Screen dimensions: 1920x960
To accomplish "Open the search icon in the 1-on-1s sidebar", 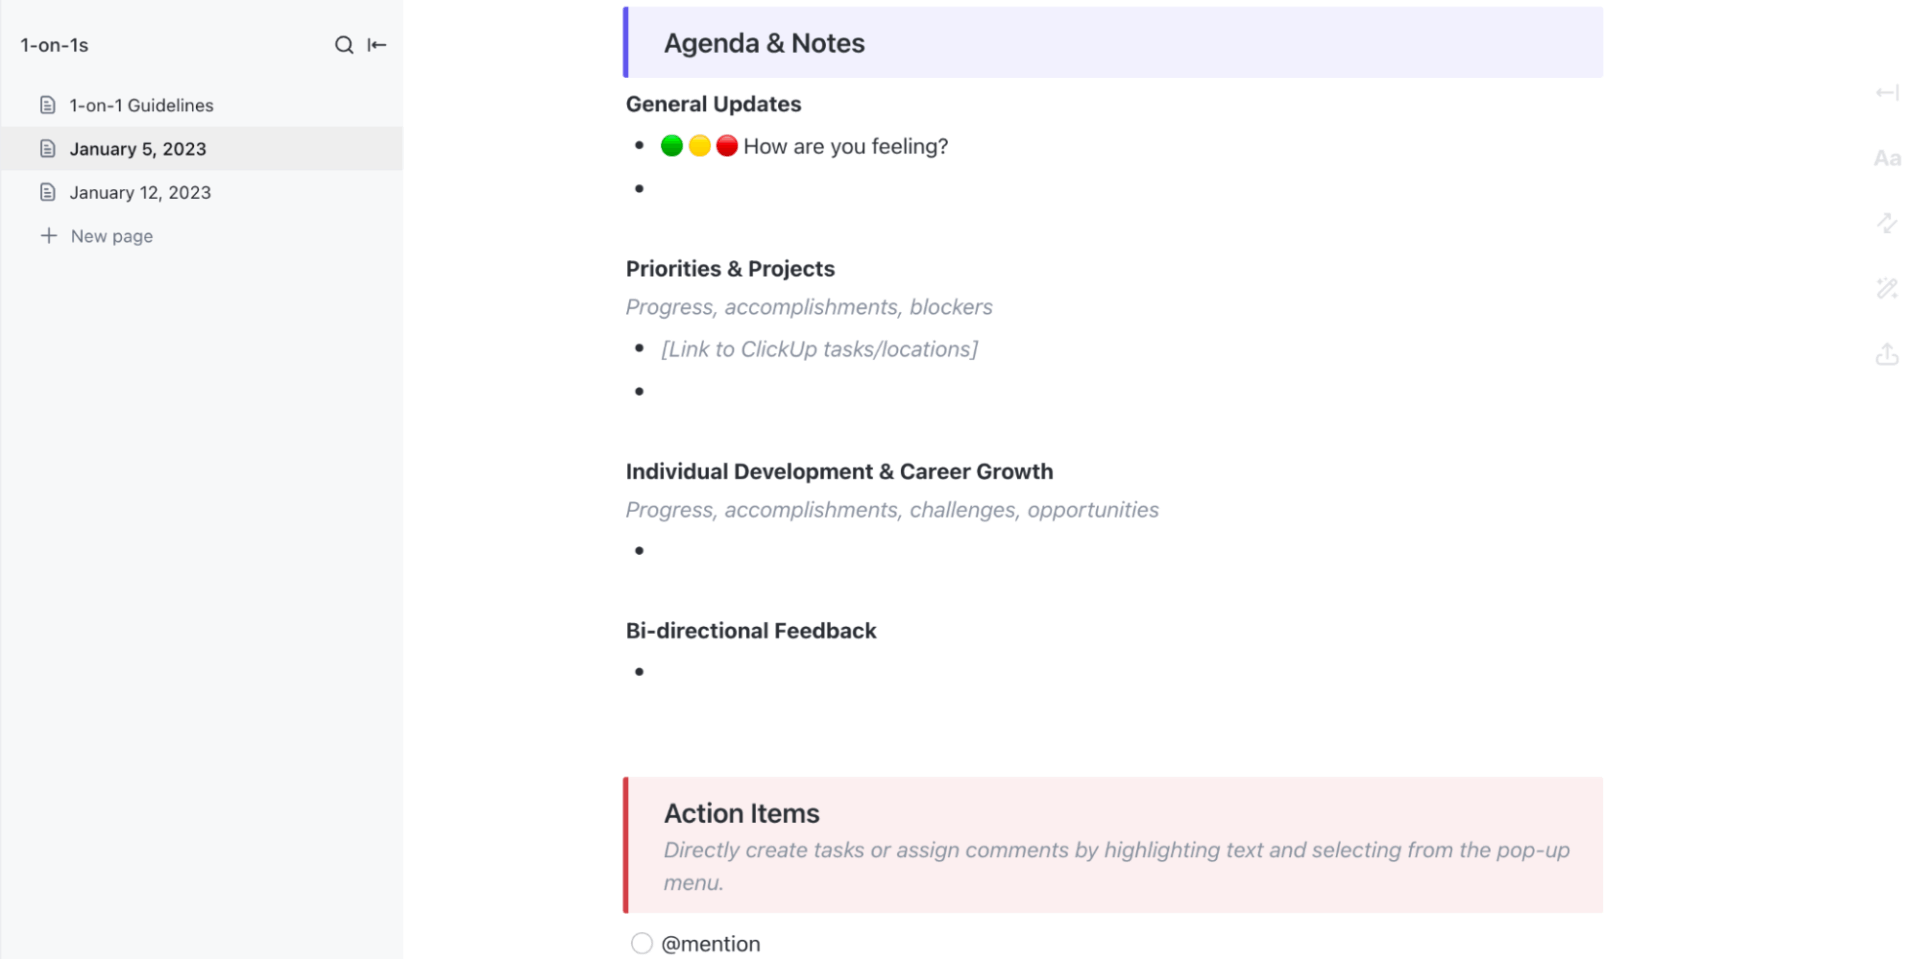I will 344,45.
